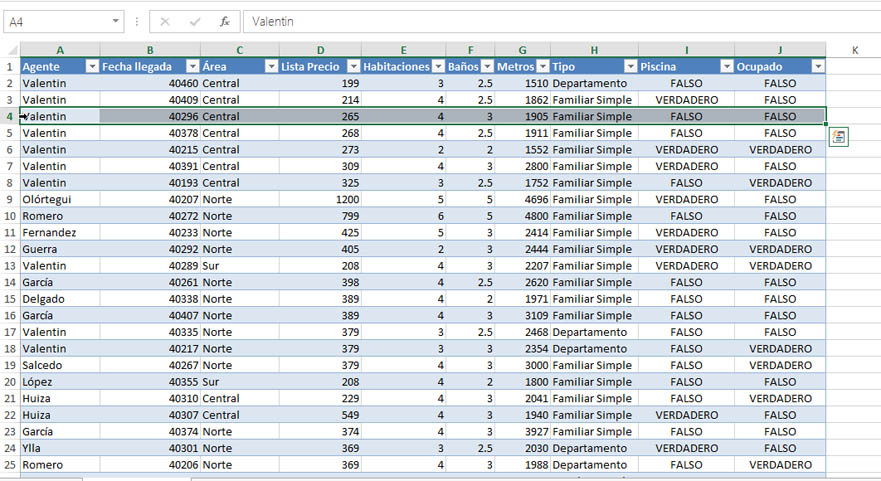
Task: Select column header D
Action: [320, 50]
